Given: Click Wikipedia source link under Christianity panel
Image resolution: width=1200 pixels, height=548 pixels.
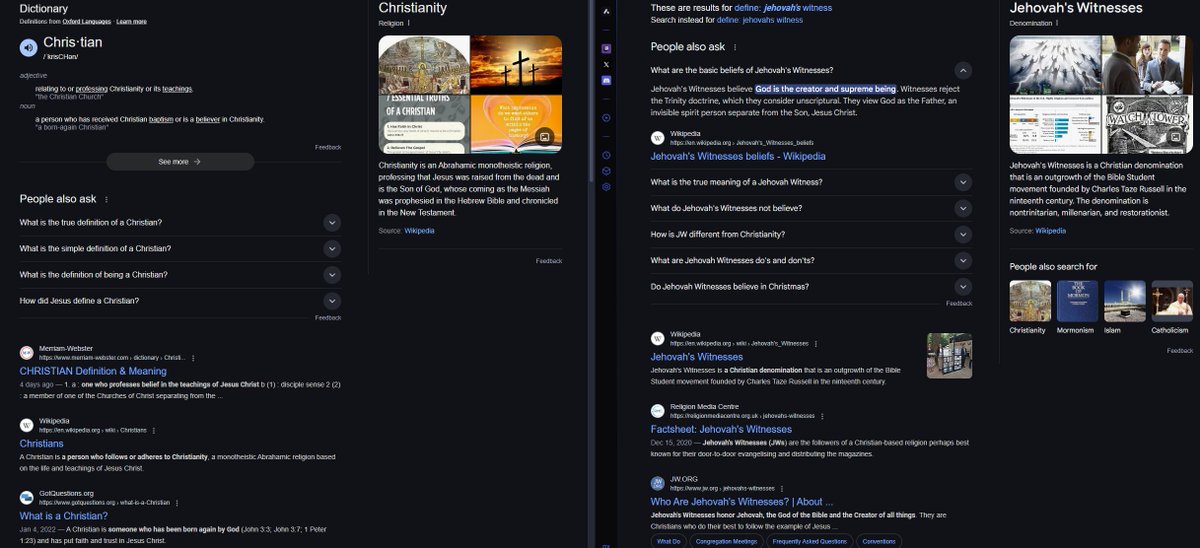Looking at the screenshot, I should 419,230.
